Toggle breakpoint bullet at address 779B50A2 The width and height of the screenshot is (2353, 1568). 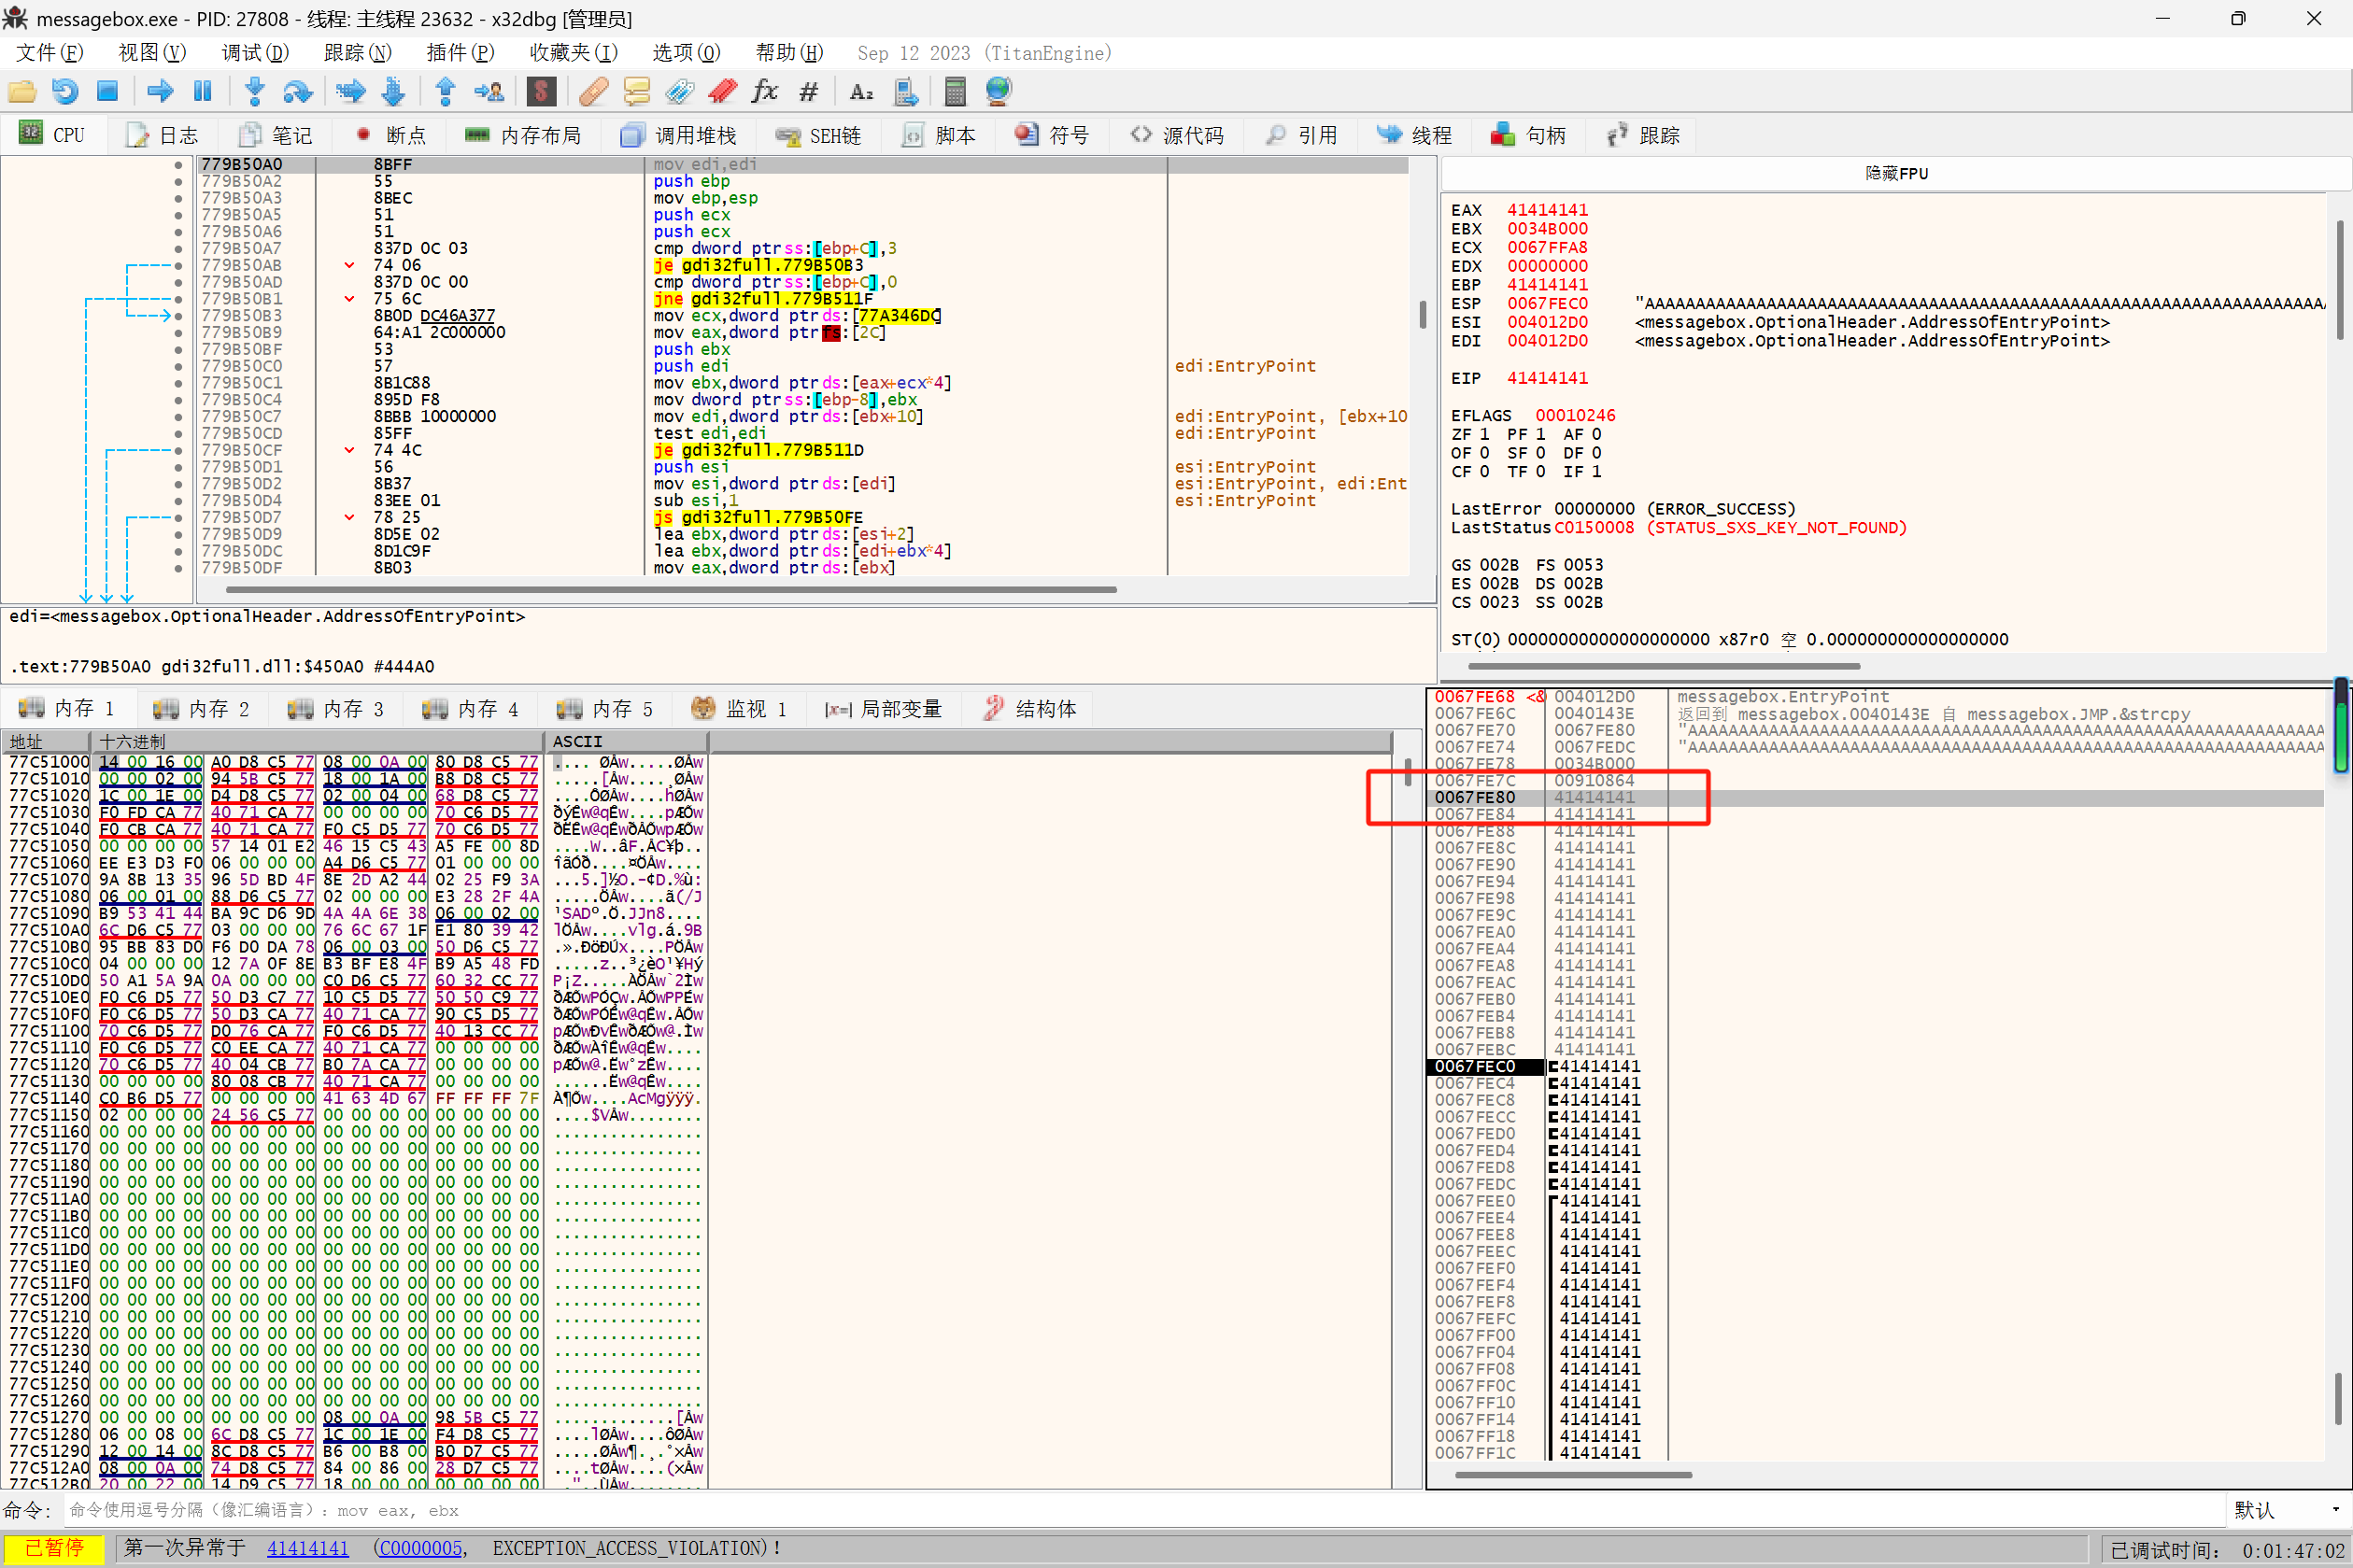179,181
